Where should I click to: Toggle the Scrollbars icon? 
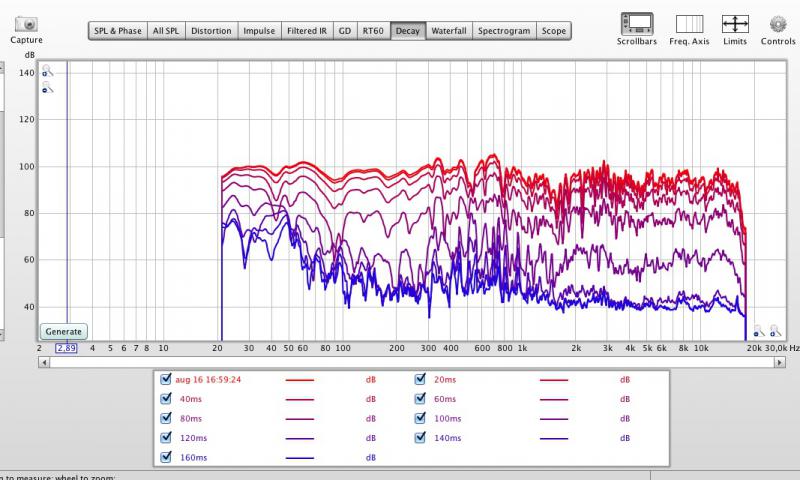pyautogui.click(x=637, y=24)
